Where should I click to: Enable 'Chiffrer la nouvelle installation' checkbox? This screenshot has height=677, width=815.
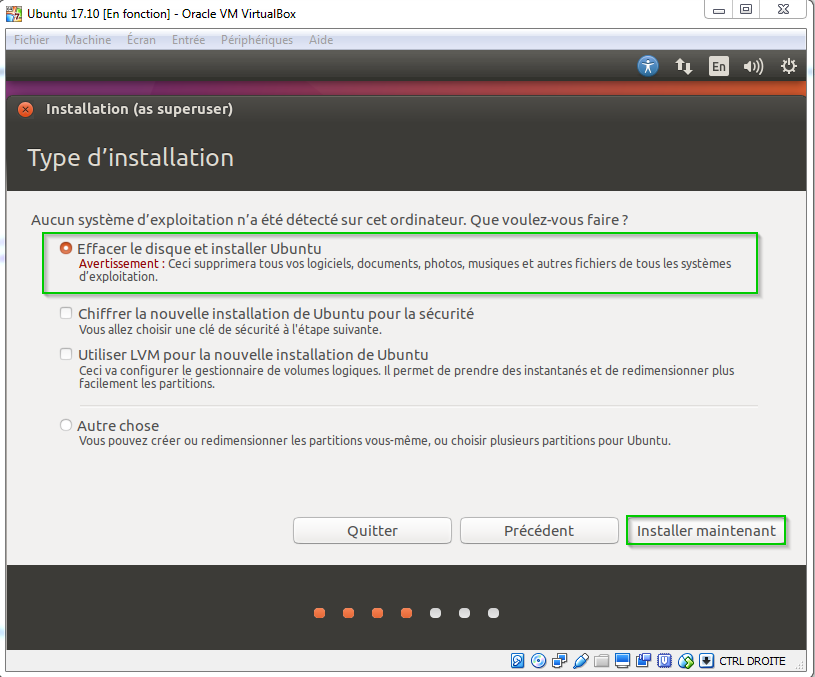coord(66,314)
